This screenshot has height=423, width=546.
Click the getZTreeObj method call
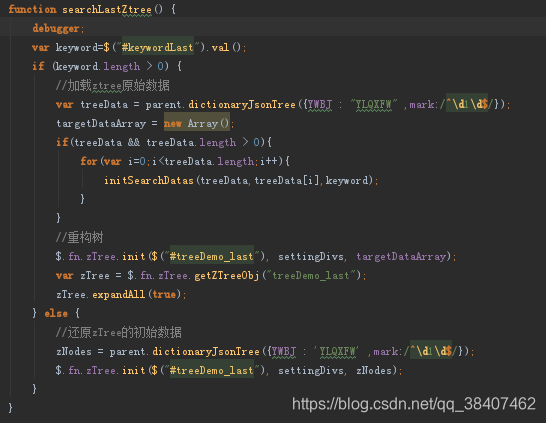coord(227,276)
